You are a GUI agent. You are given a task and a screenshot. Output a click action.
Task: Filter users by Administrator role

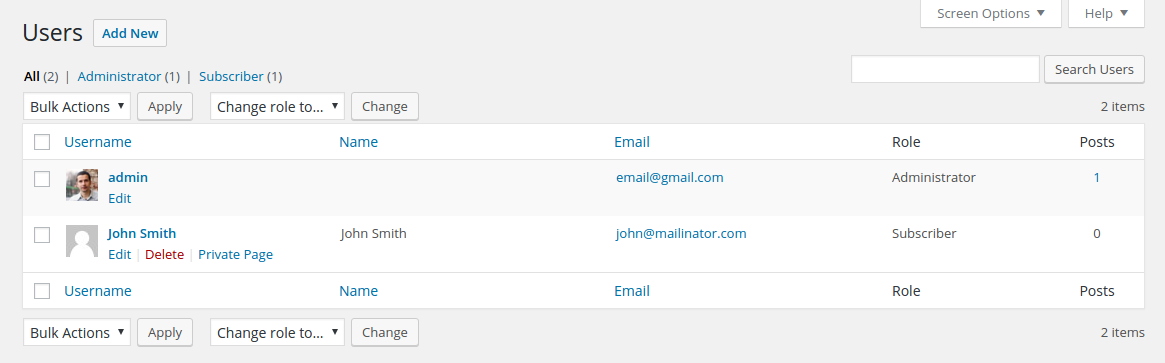click(x=119, y=76)
